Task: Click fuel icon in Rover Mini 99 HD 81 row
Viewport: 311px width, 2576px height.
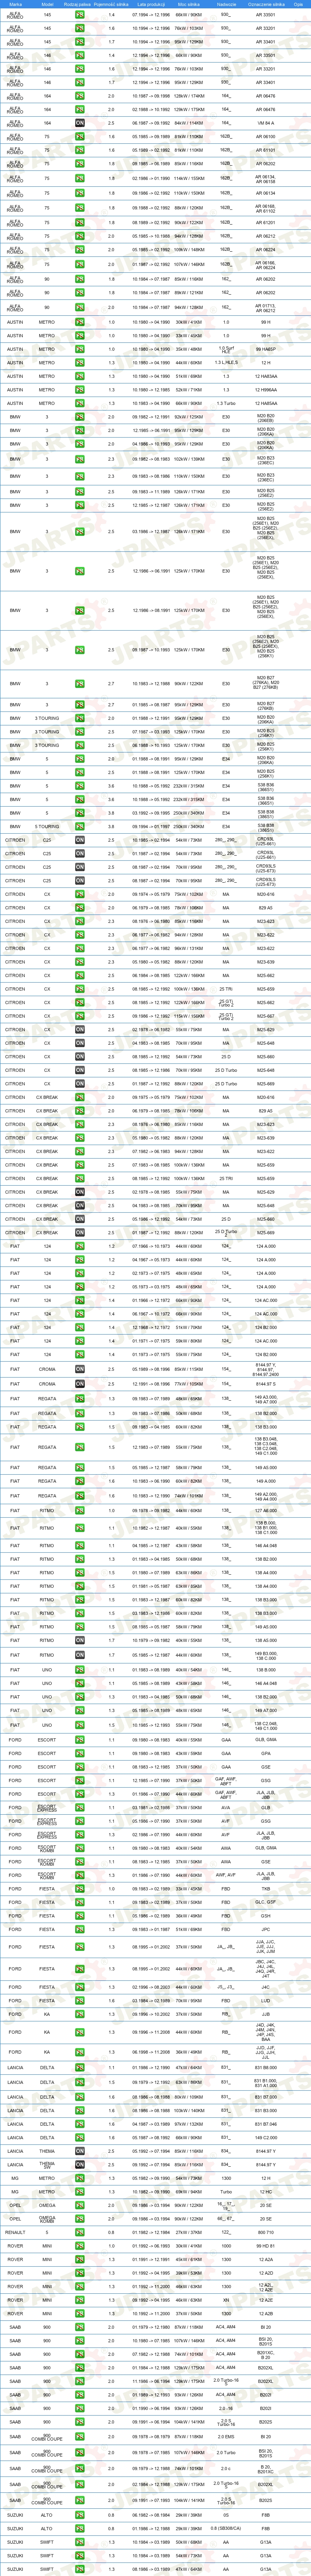Action: tap(80, 2245)
